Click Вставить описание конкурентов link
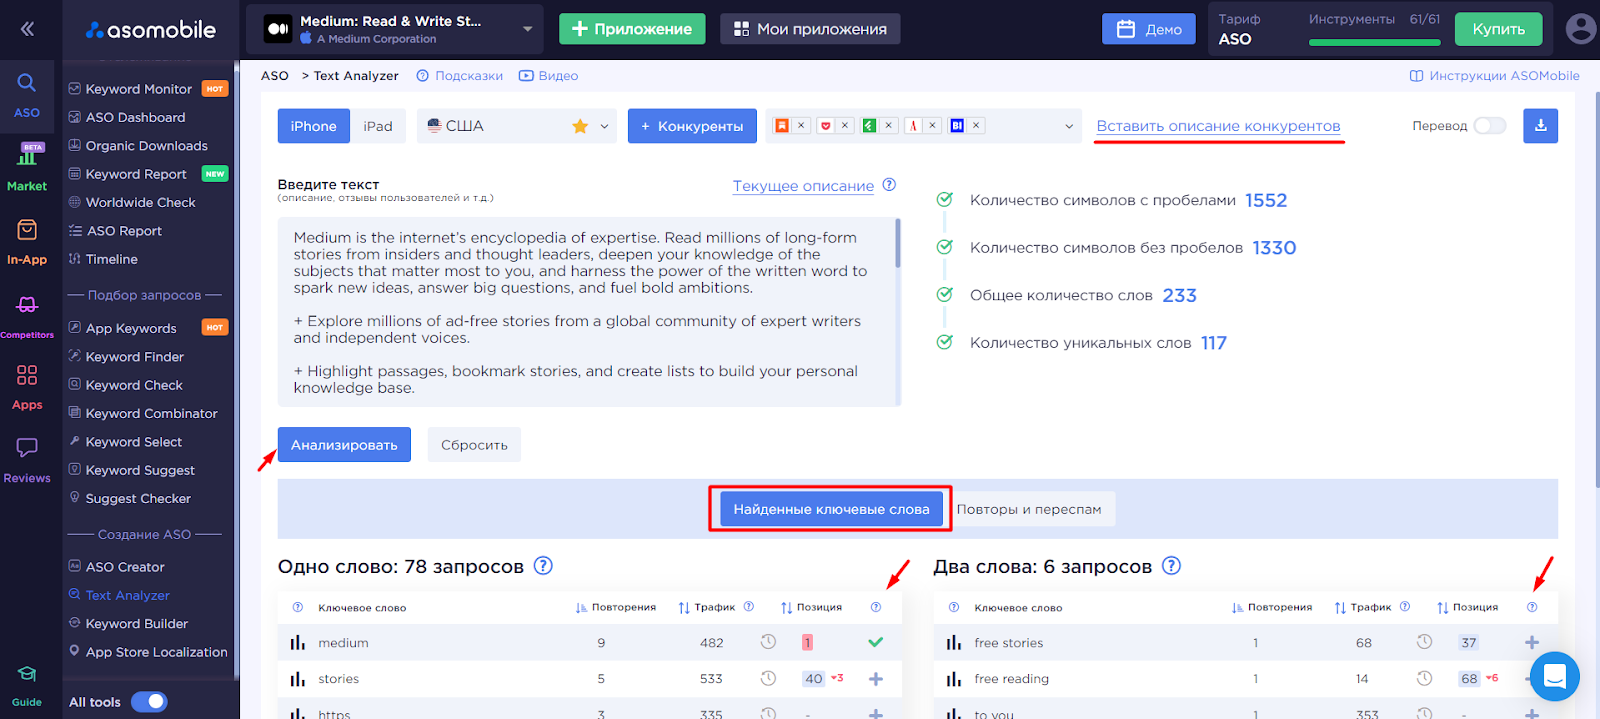The image size is (1600, 719). (1218, 126)
